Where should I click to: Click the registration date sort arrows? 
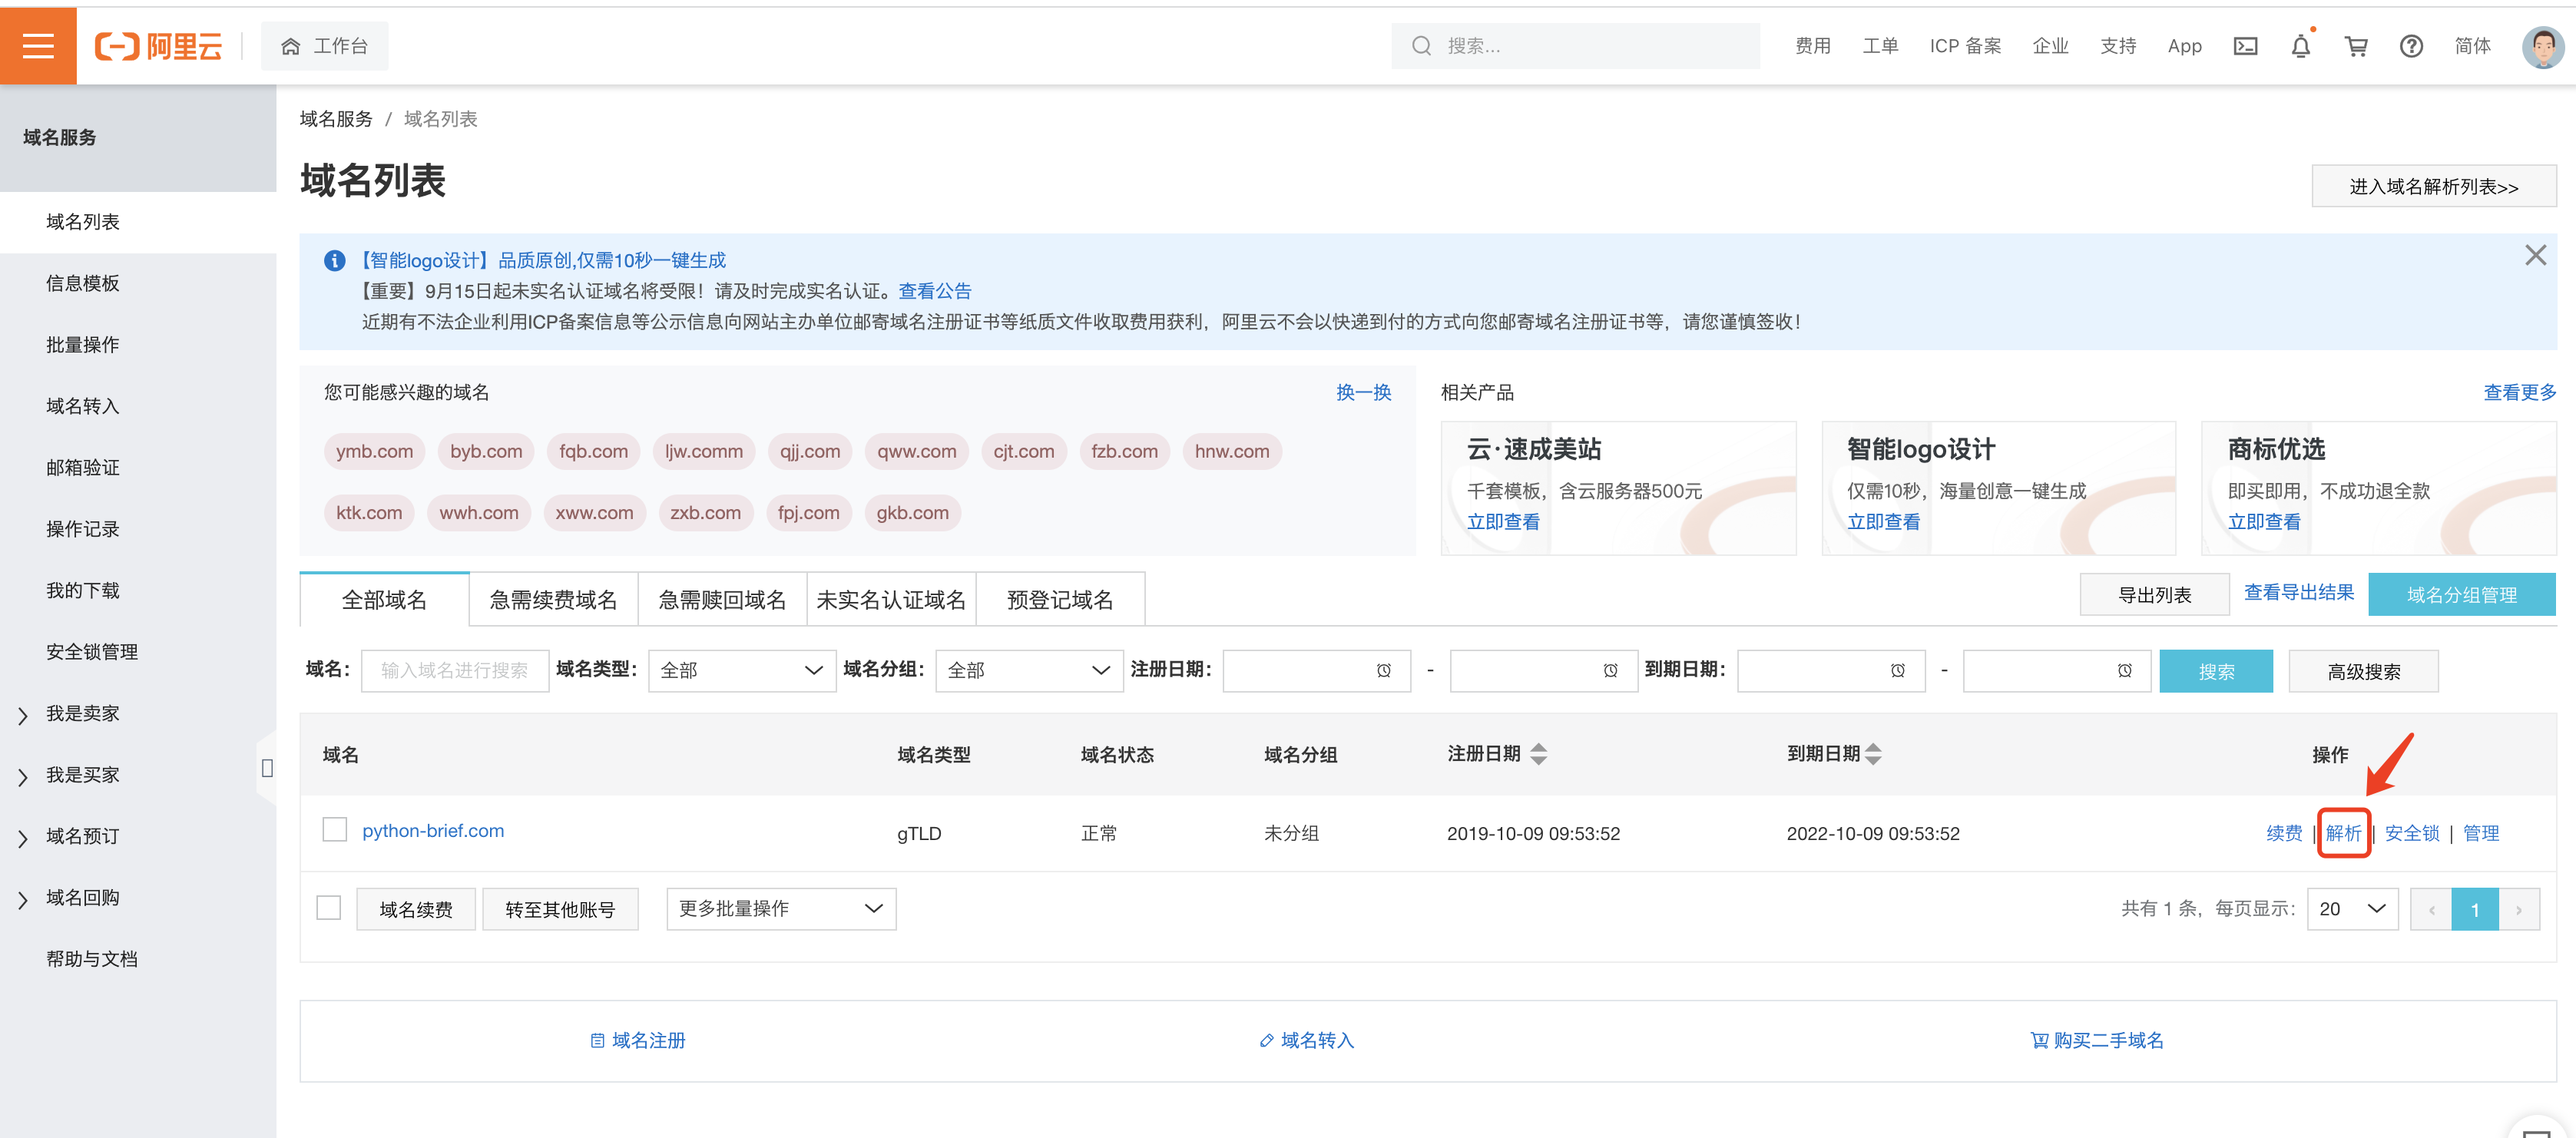[x=1538, y=754]
